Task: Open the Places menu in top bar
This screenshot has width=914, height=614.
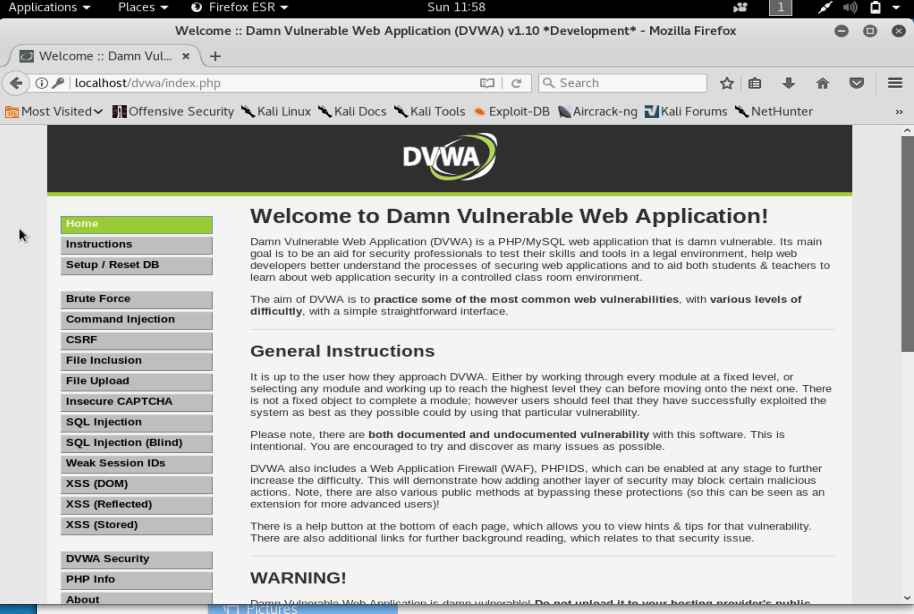Action: point(143,8)
